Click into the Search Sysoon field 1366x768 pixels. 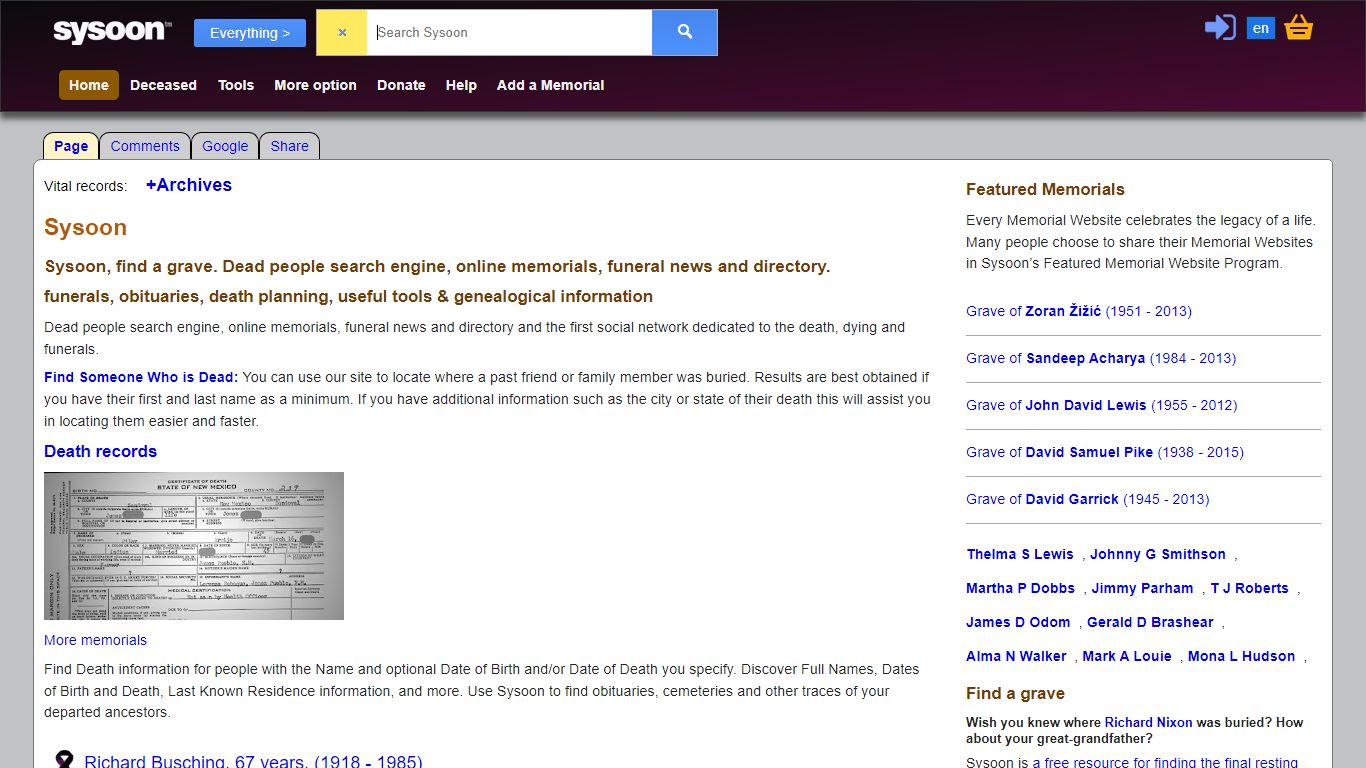[509, 32]
